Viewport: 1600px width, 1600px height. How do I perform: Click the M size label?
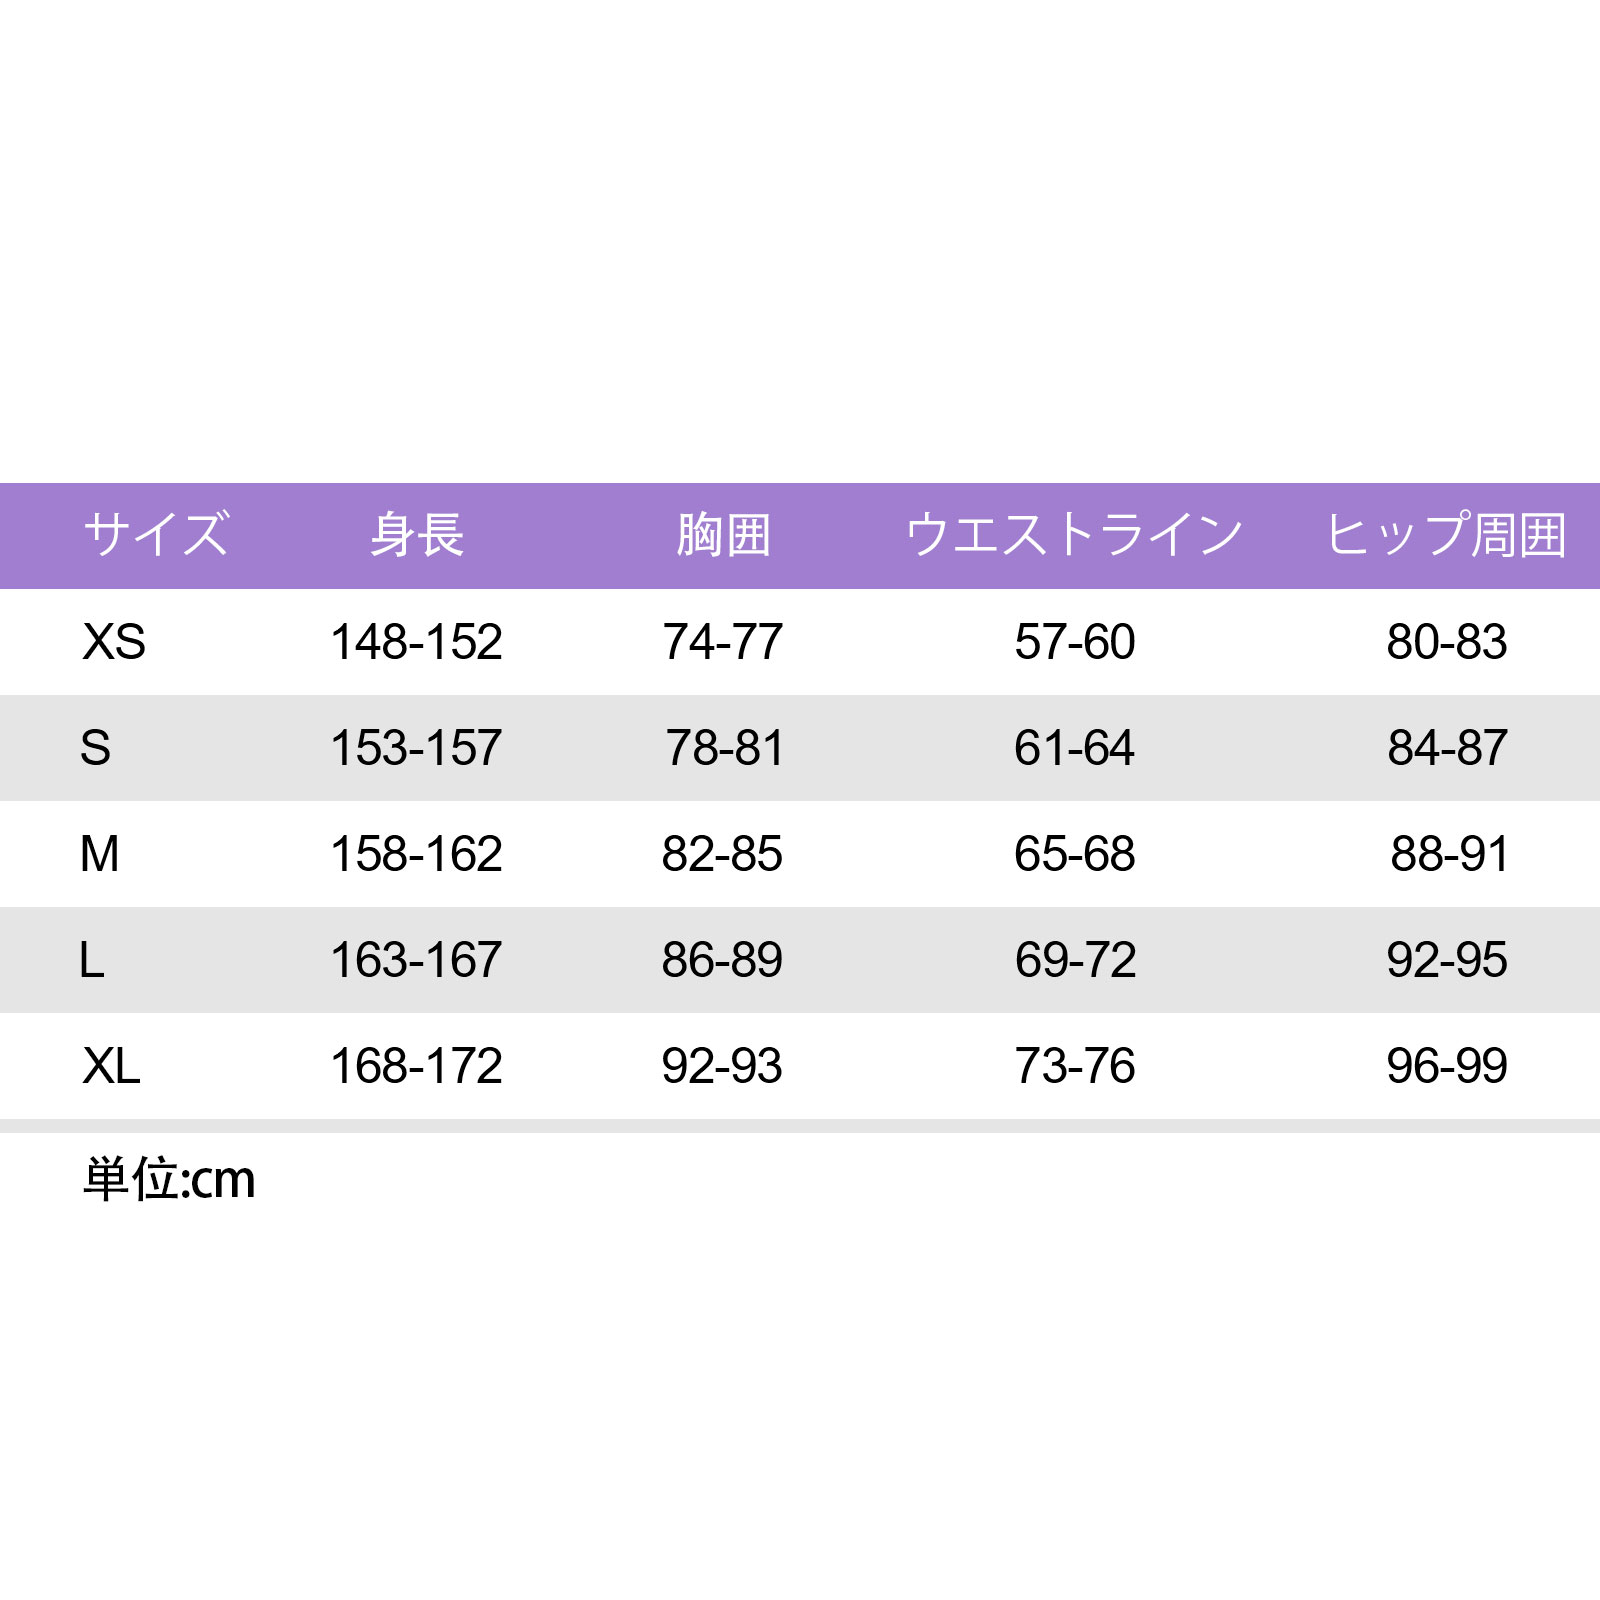point(100,854)
